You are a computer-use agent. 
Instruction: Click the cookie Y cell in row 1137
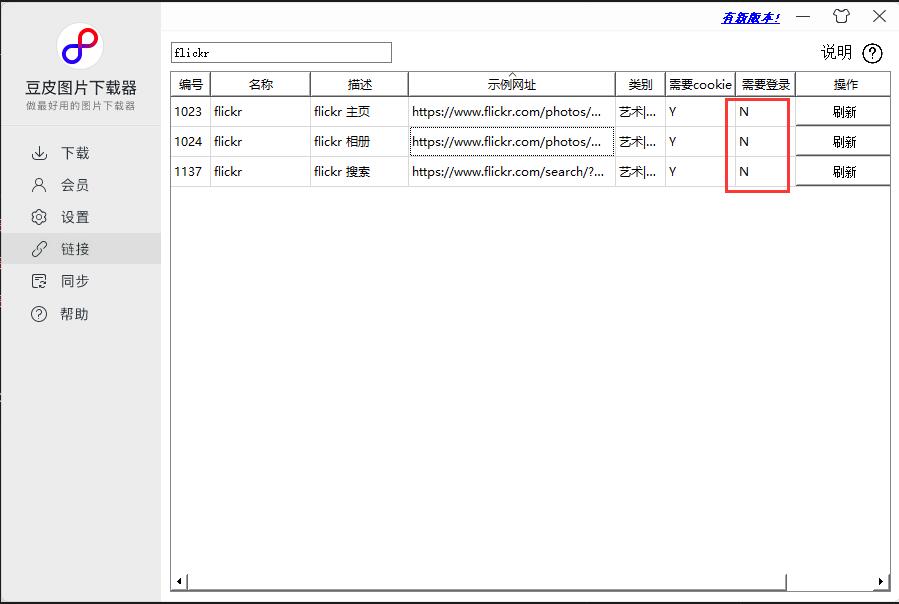(x=700, y=172)
